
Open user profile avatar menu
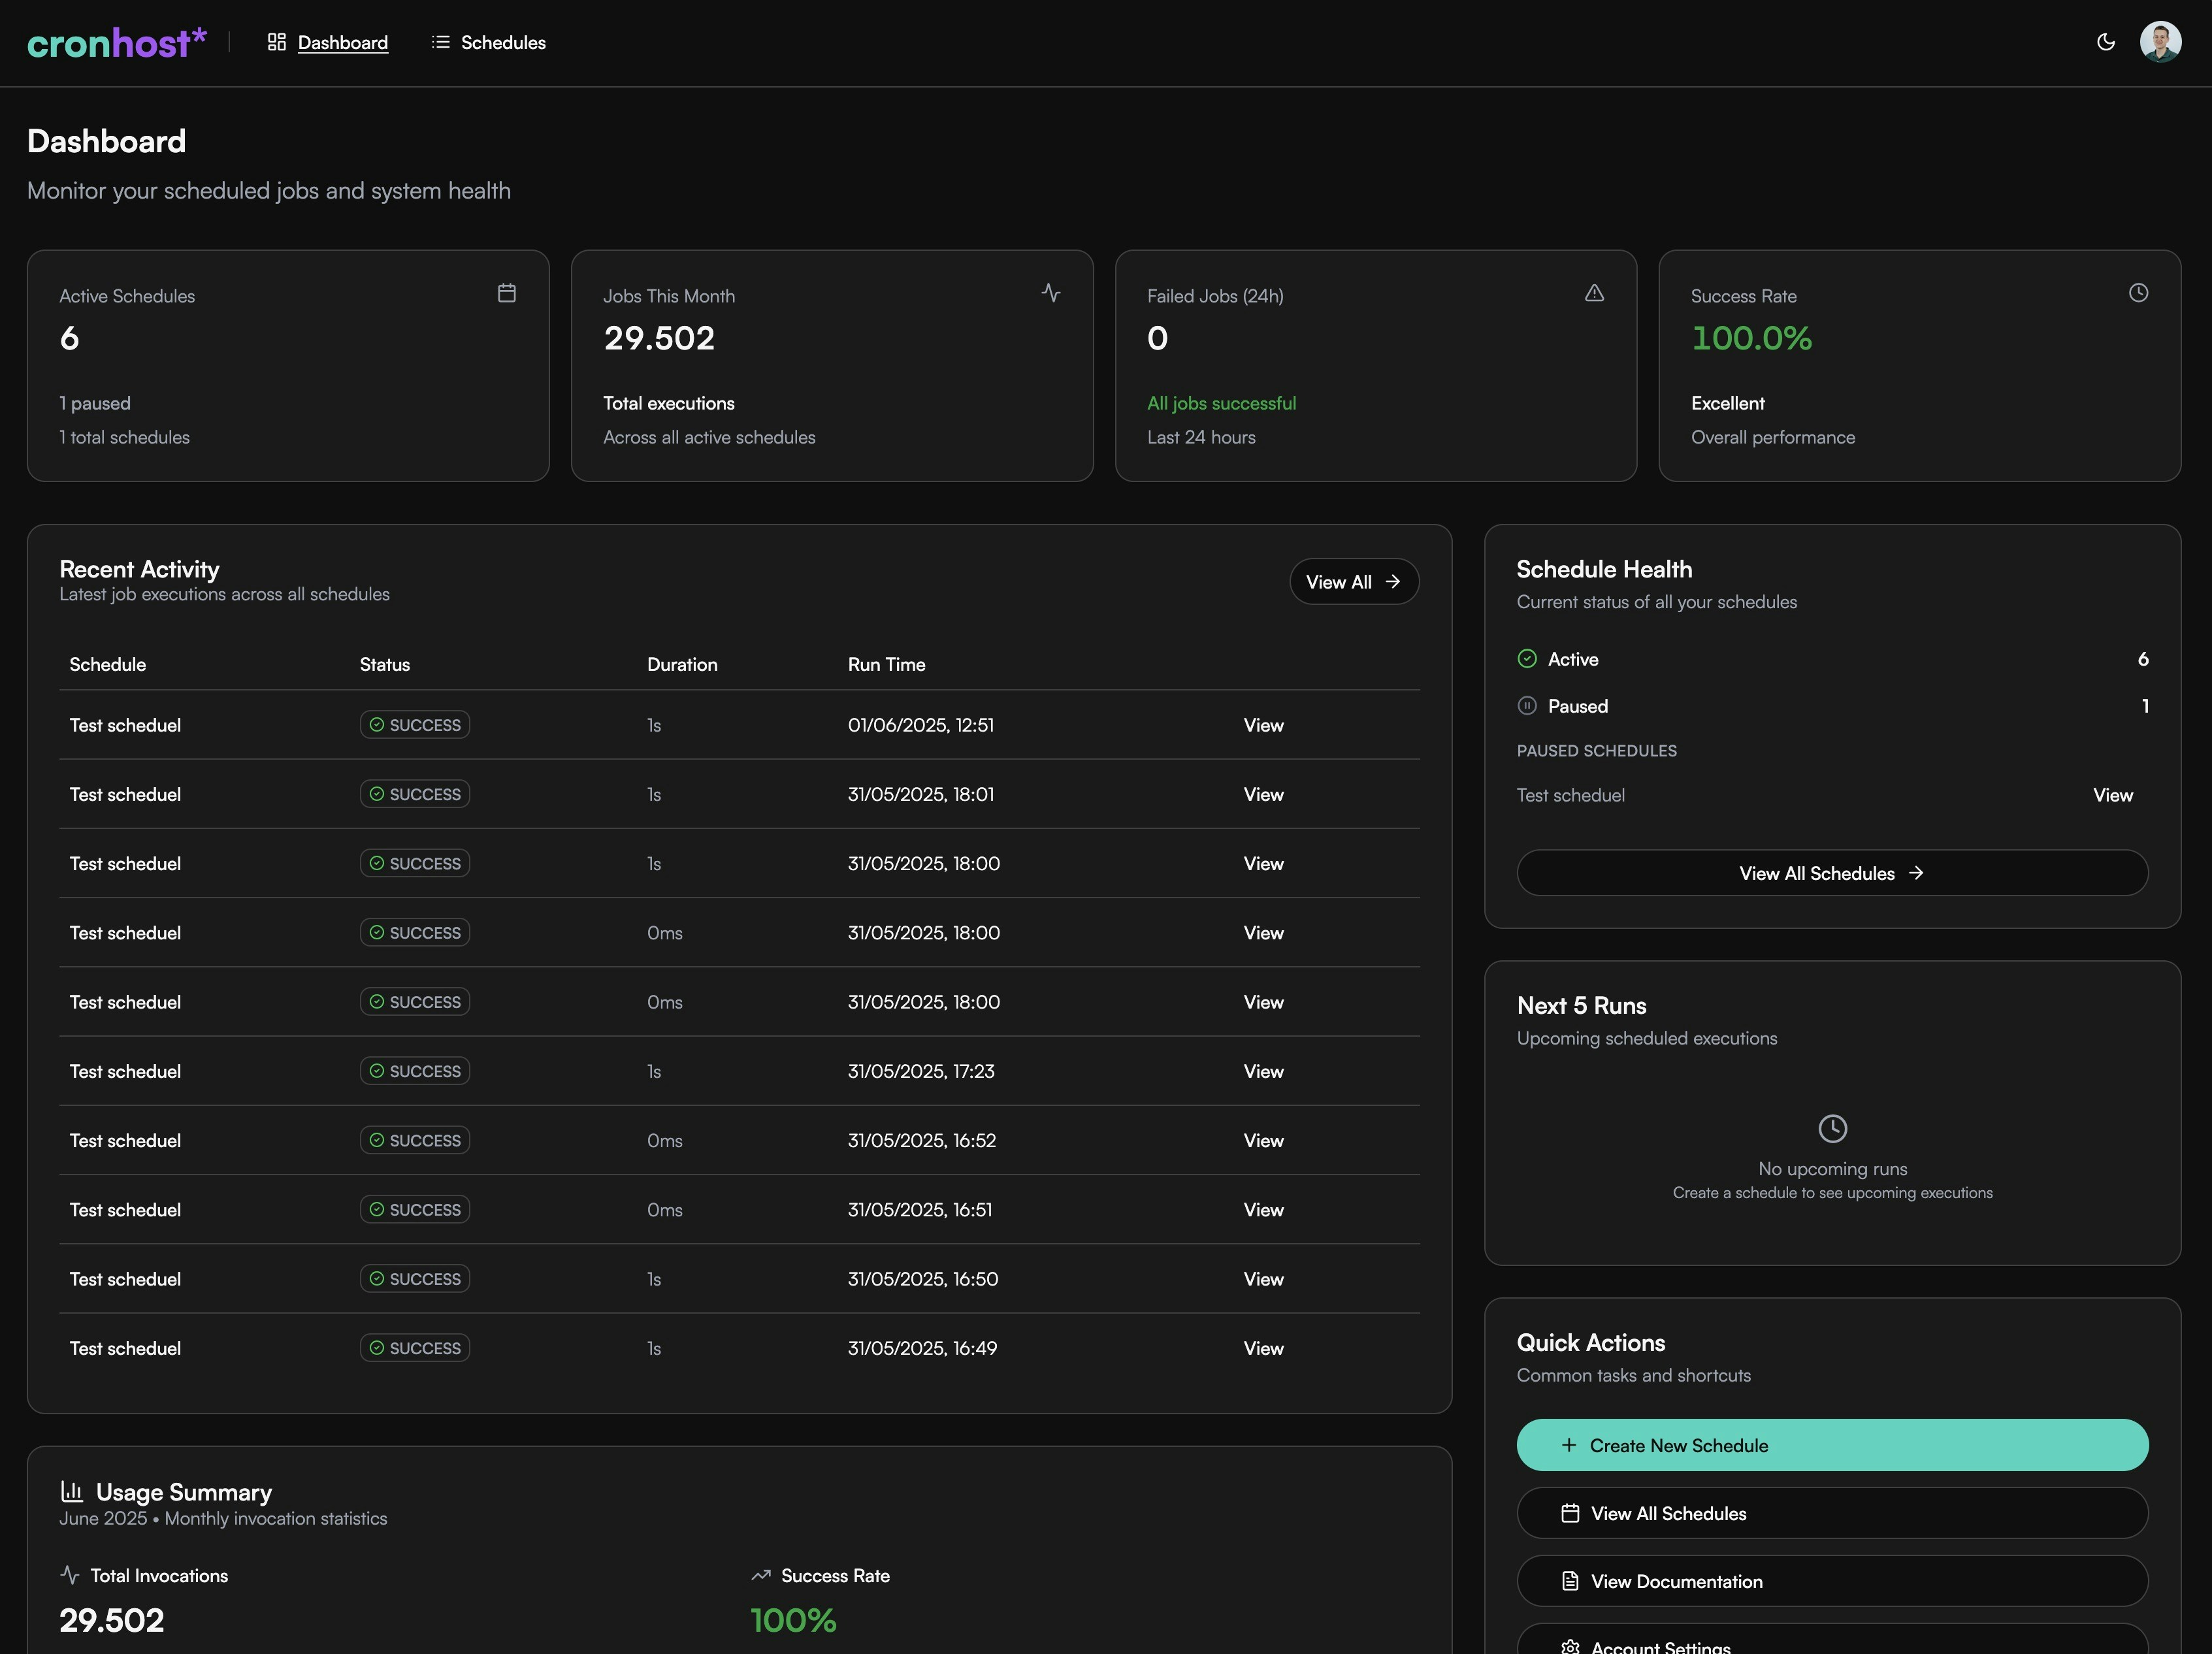(x=2160, y=42)
